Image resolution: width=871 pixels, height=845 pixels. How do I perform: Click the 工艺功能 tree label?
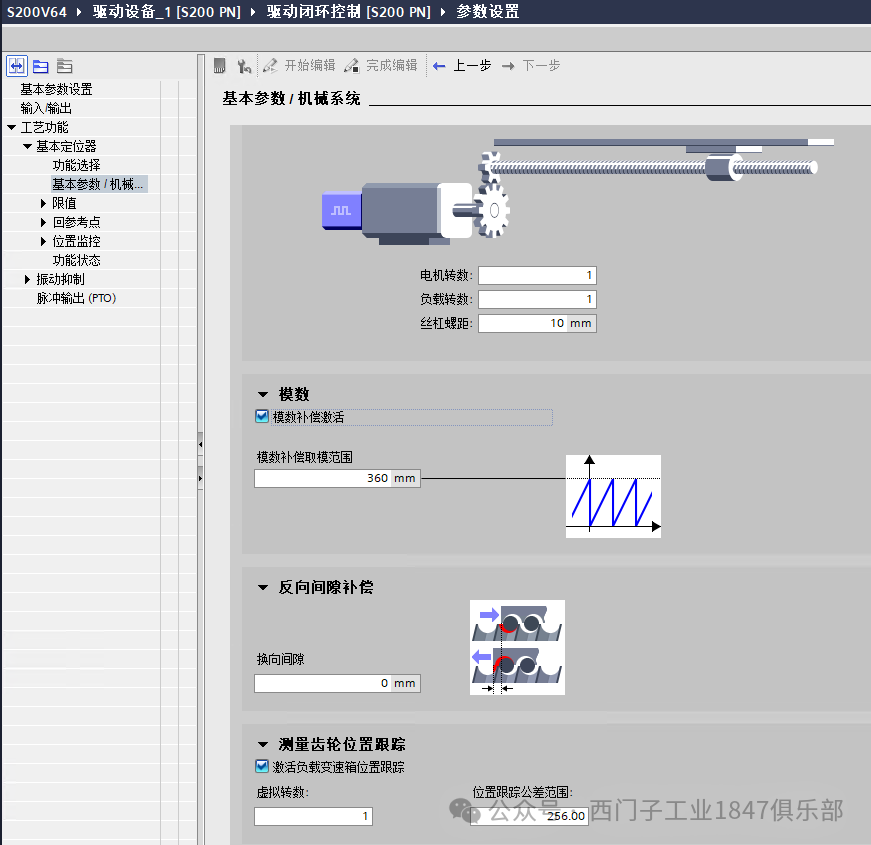tap(44, 127)
